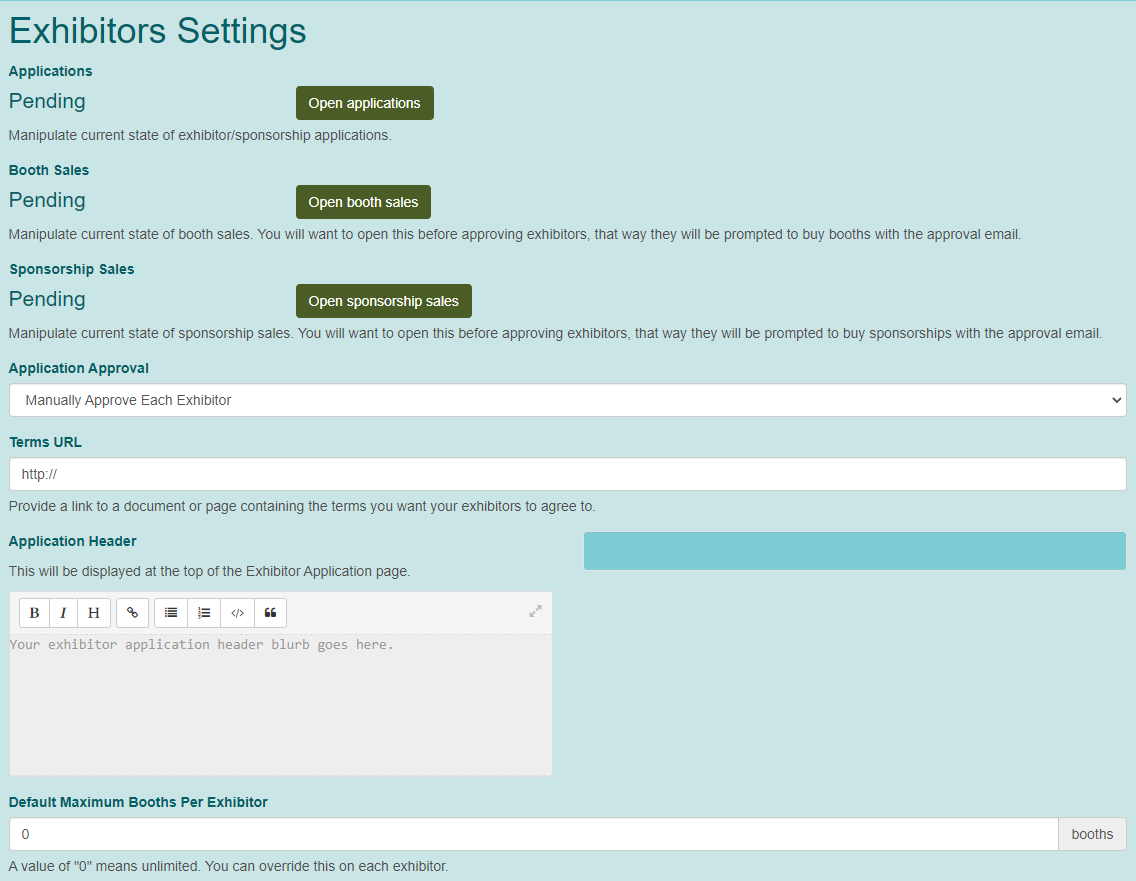Viewport: 1136px width, 881px height.
Task: Expand the editor to fullscreen
Action: coord(535,611)
